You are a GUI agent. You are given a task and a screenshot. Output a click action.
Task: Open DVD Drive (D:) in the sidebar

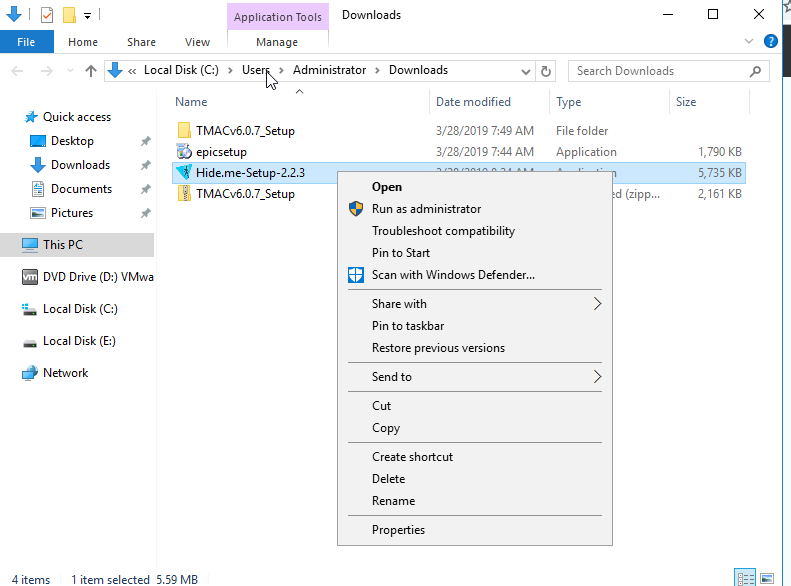click(x=88, y=277)
